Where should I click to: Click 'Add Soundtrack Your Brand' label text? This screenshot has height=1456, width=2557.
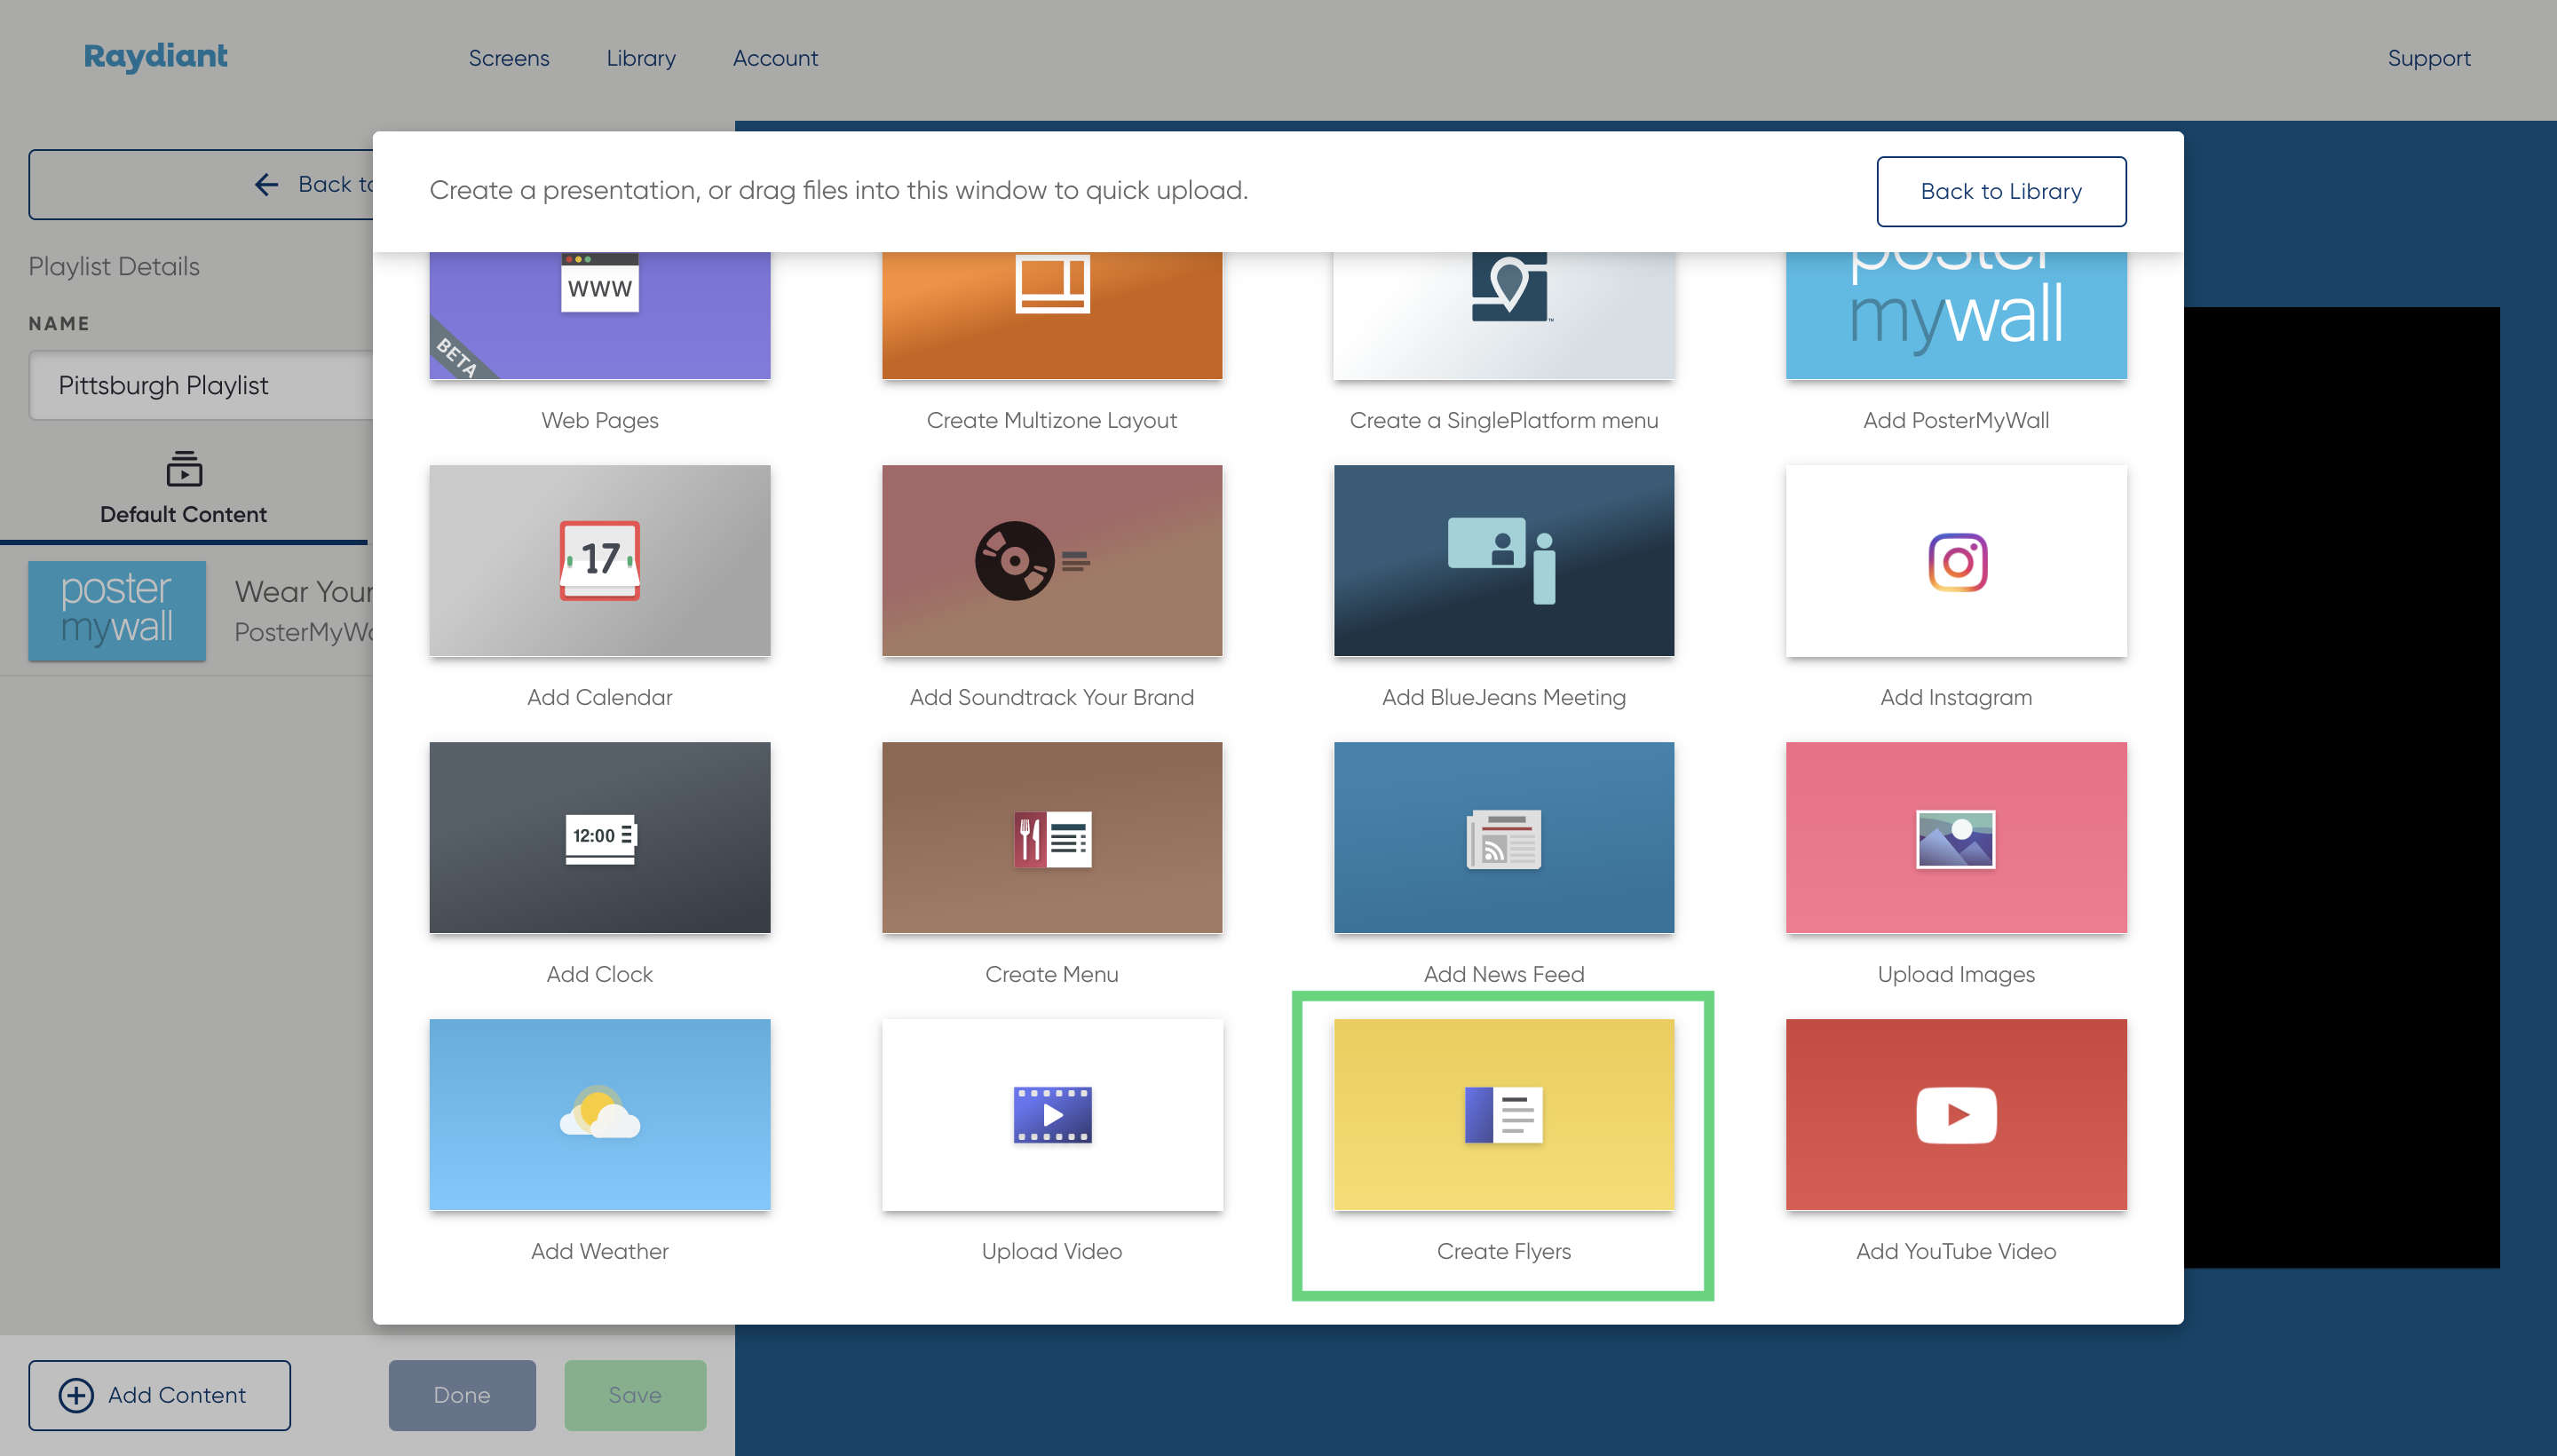pyautogui.click(x=1051, y=697)
